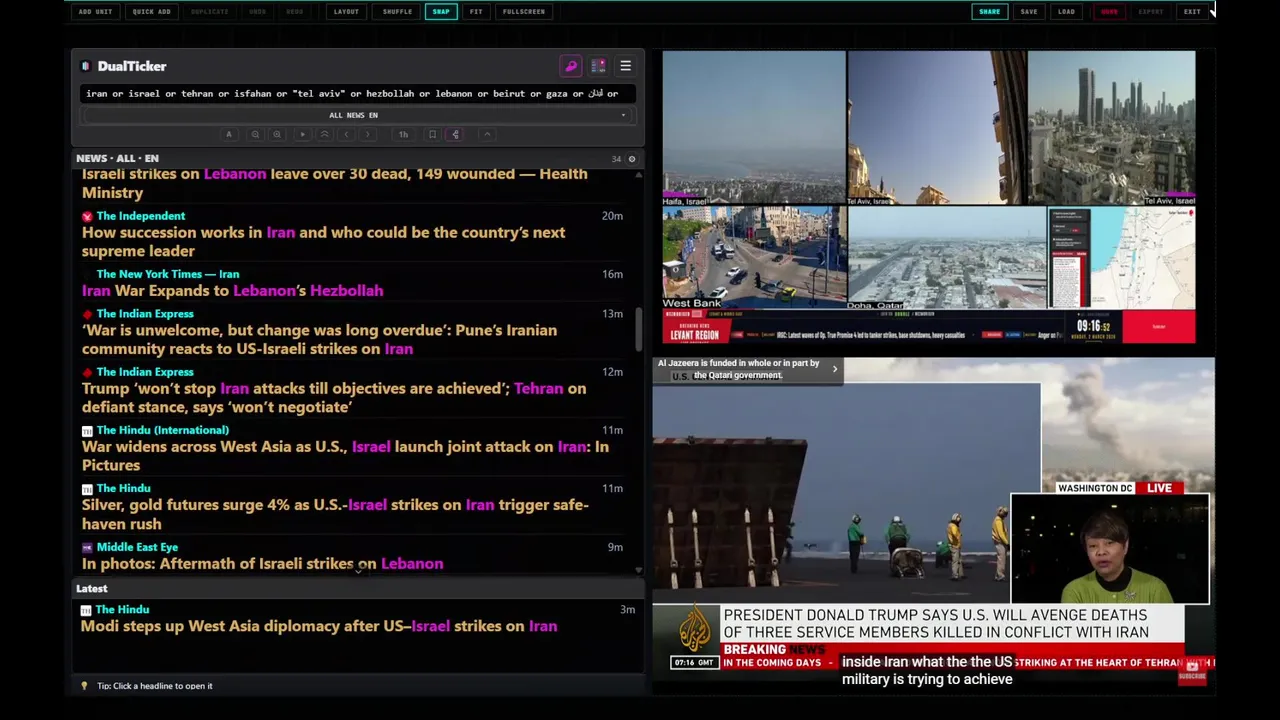
Task: Select the FIT toolbar item
Action: point(476,12)
